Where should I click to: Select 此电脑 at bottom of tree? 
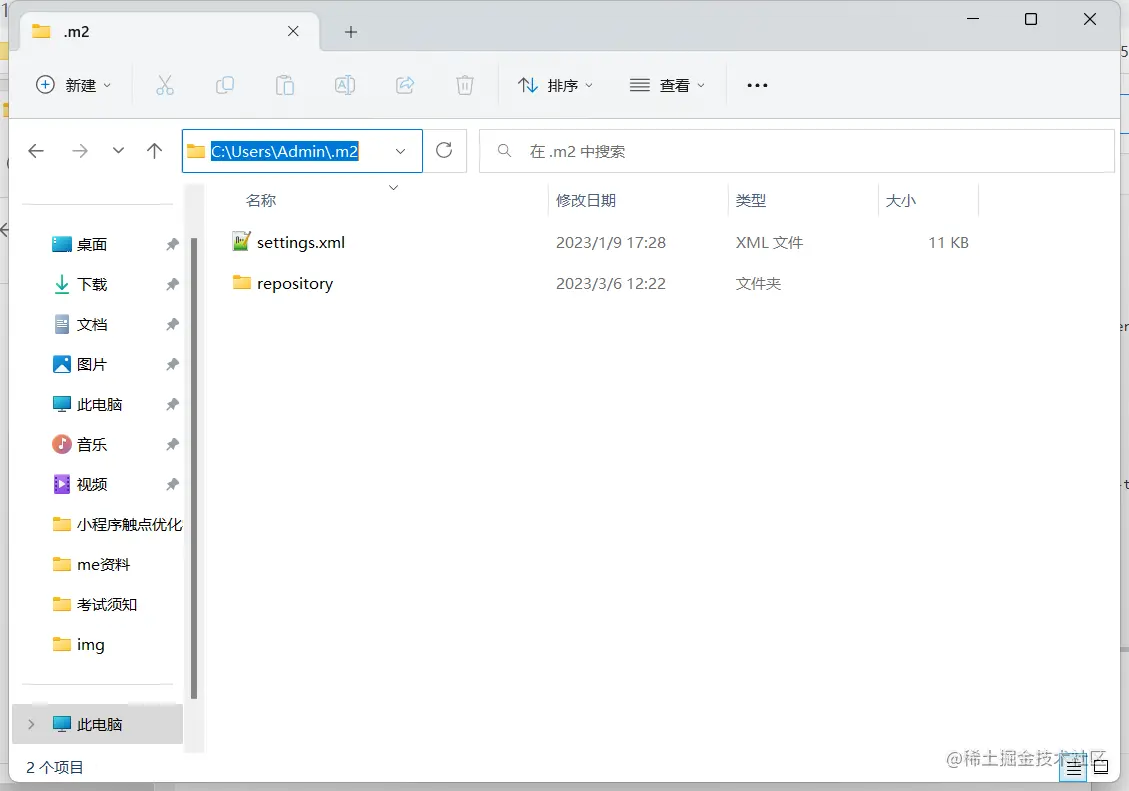click(98, 724)
